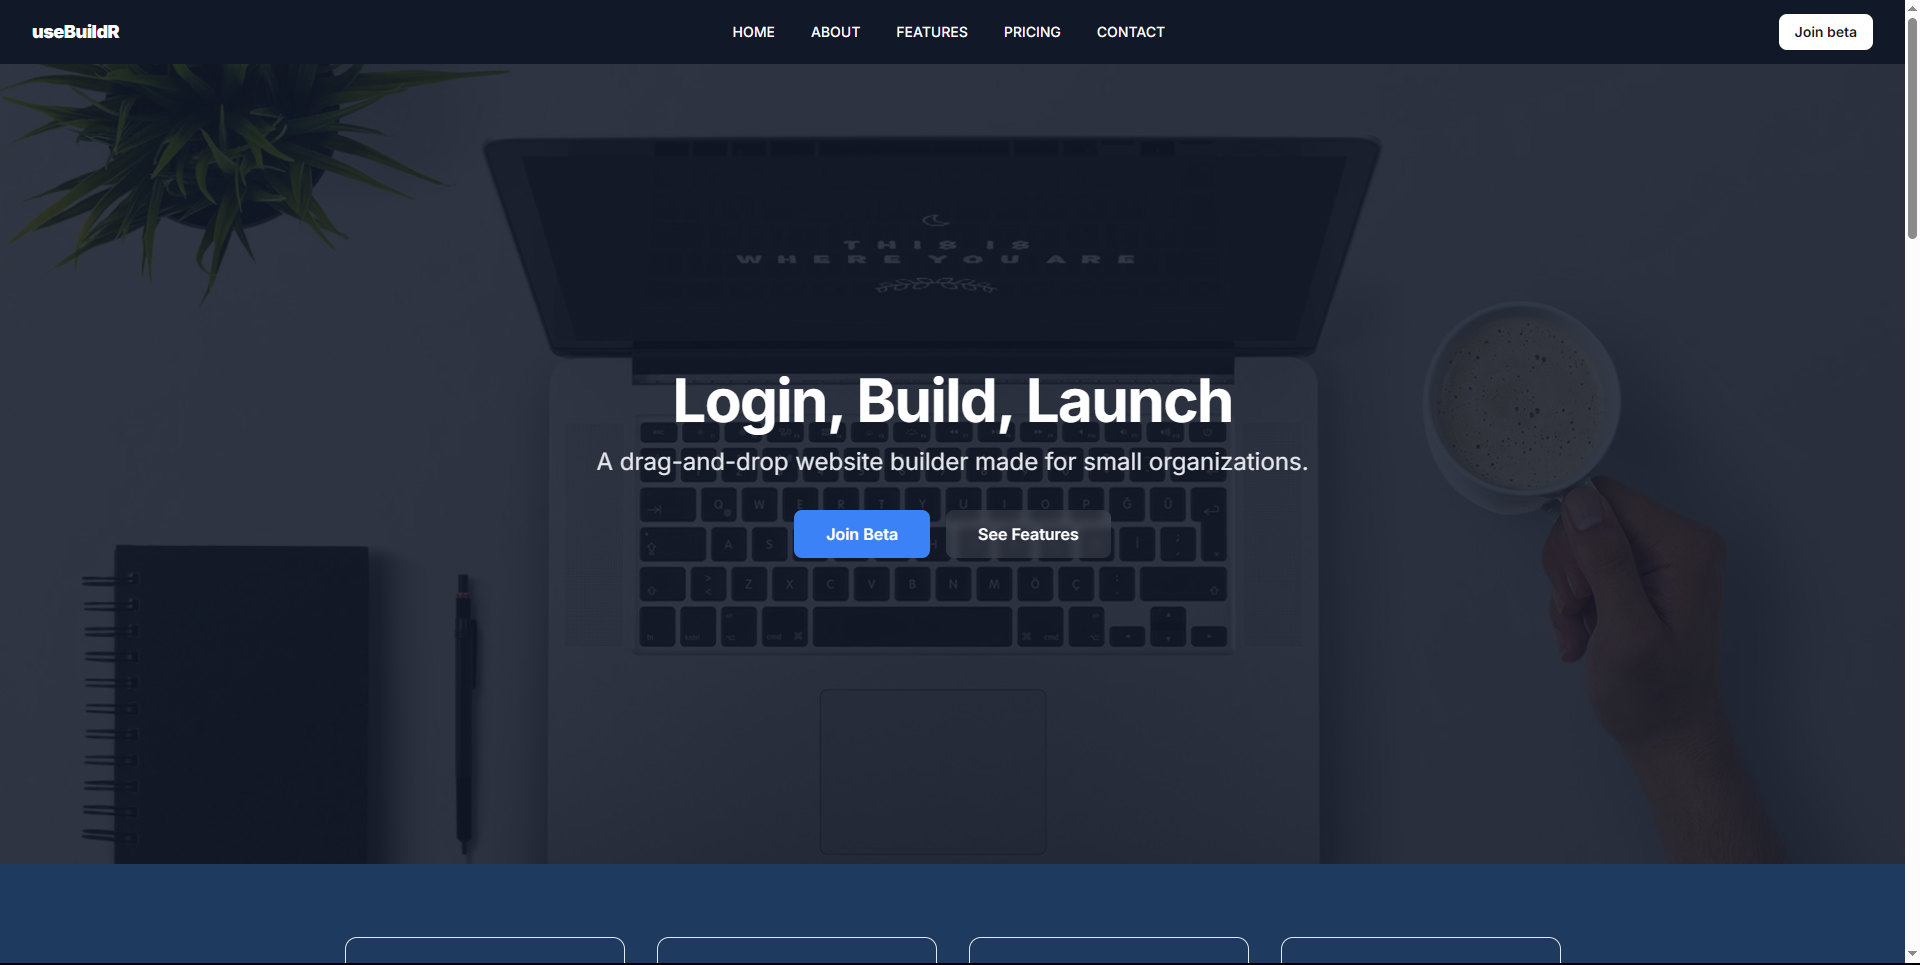Image resolution: width=1920 pixels, height=965 pixels.
Task: Click the coffee cup in hero image
Action: click(x=1520, y=400)
